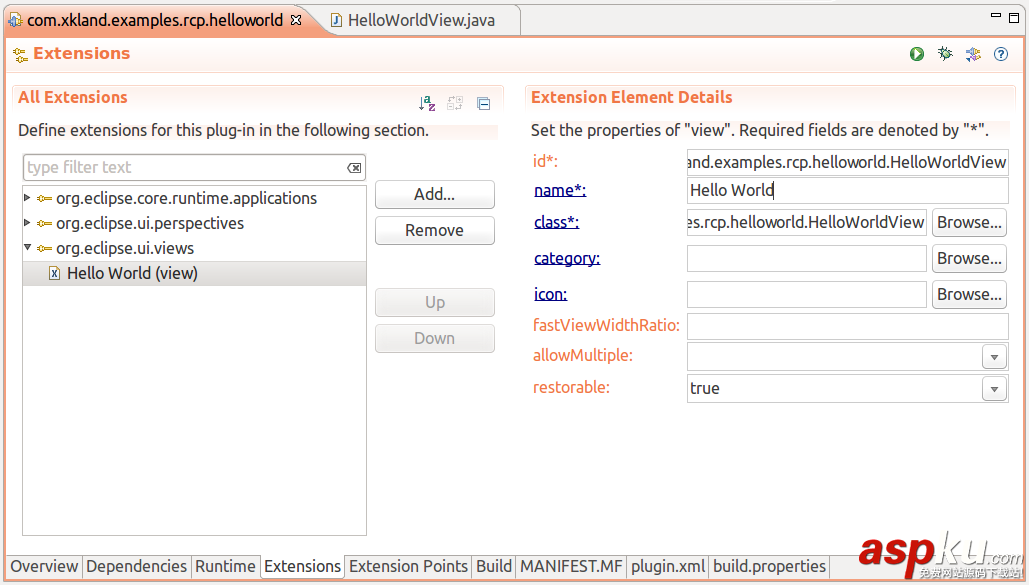Open help via the question mark icon

[1001, 54]
